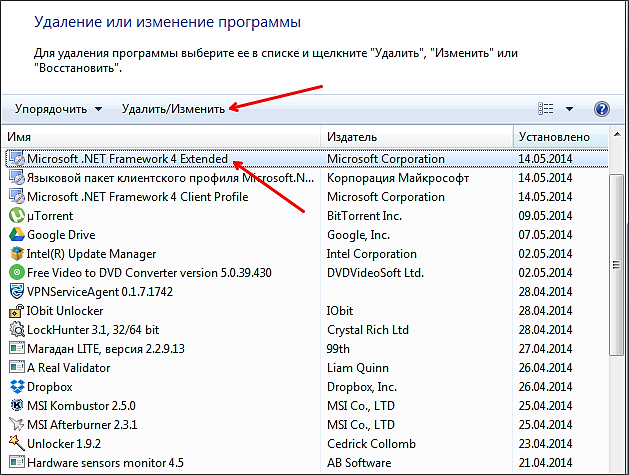The height and width of the screenshot is (475, 629).
Task: Sort by the Издатель column header
Action: point(415,136)
